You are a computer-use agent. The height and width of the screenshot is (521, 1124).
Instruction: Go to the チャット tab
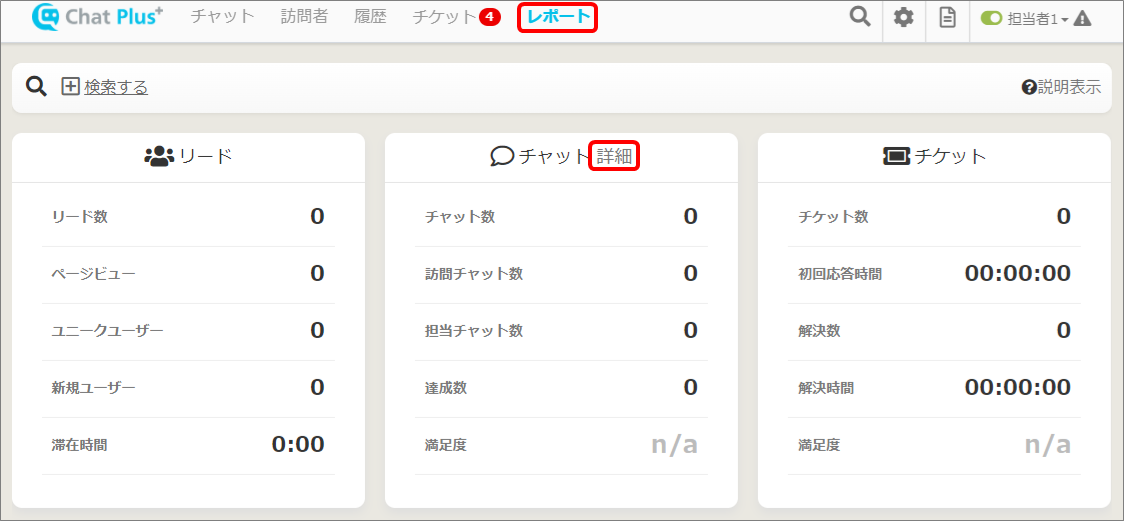223,16
